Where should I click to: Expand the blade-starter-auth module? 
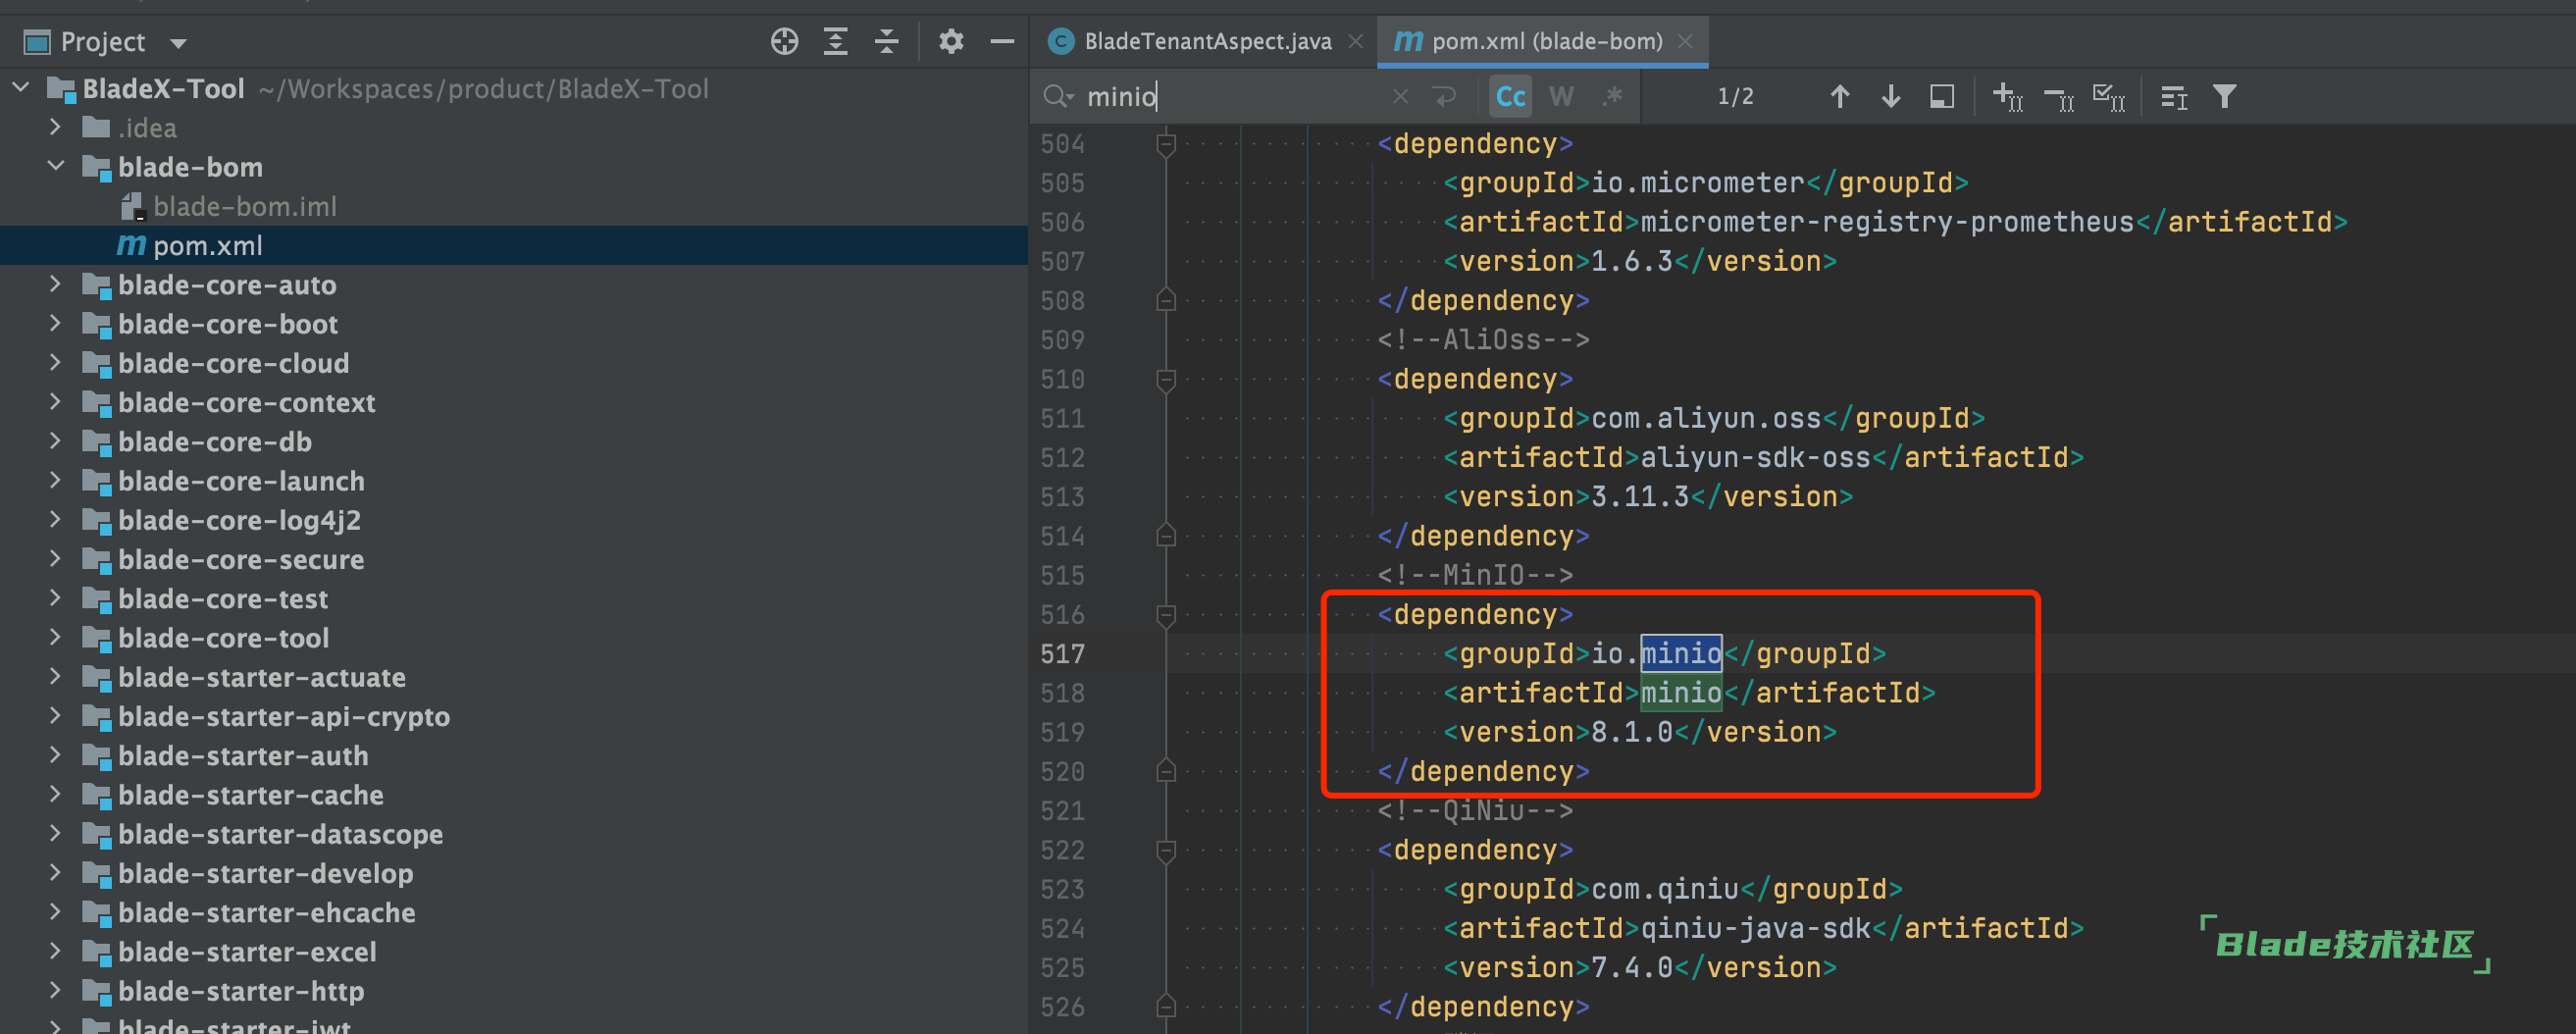pos(56,755)
